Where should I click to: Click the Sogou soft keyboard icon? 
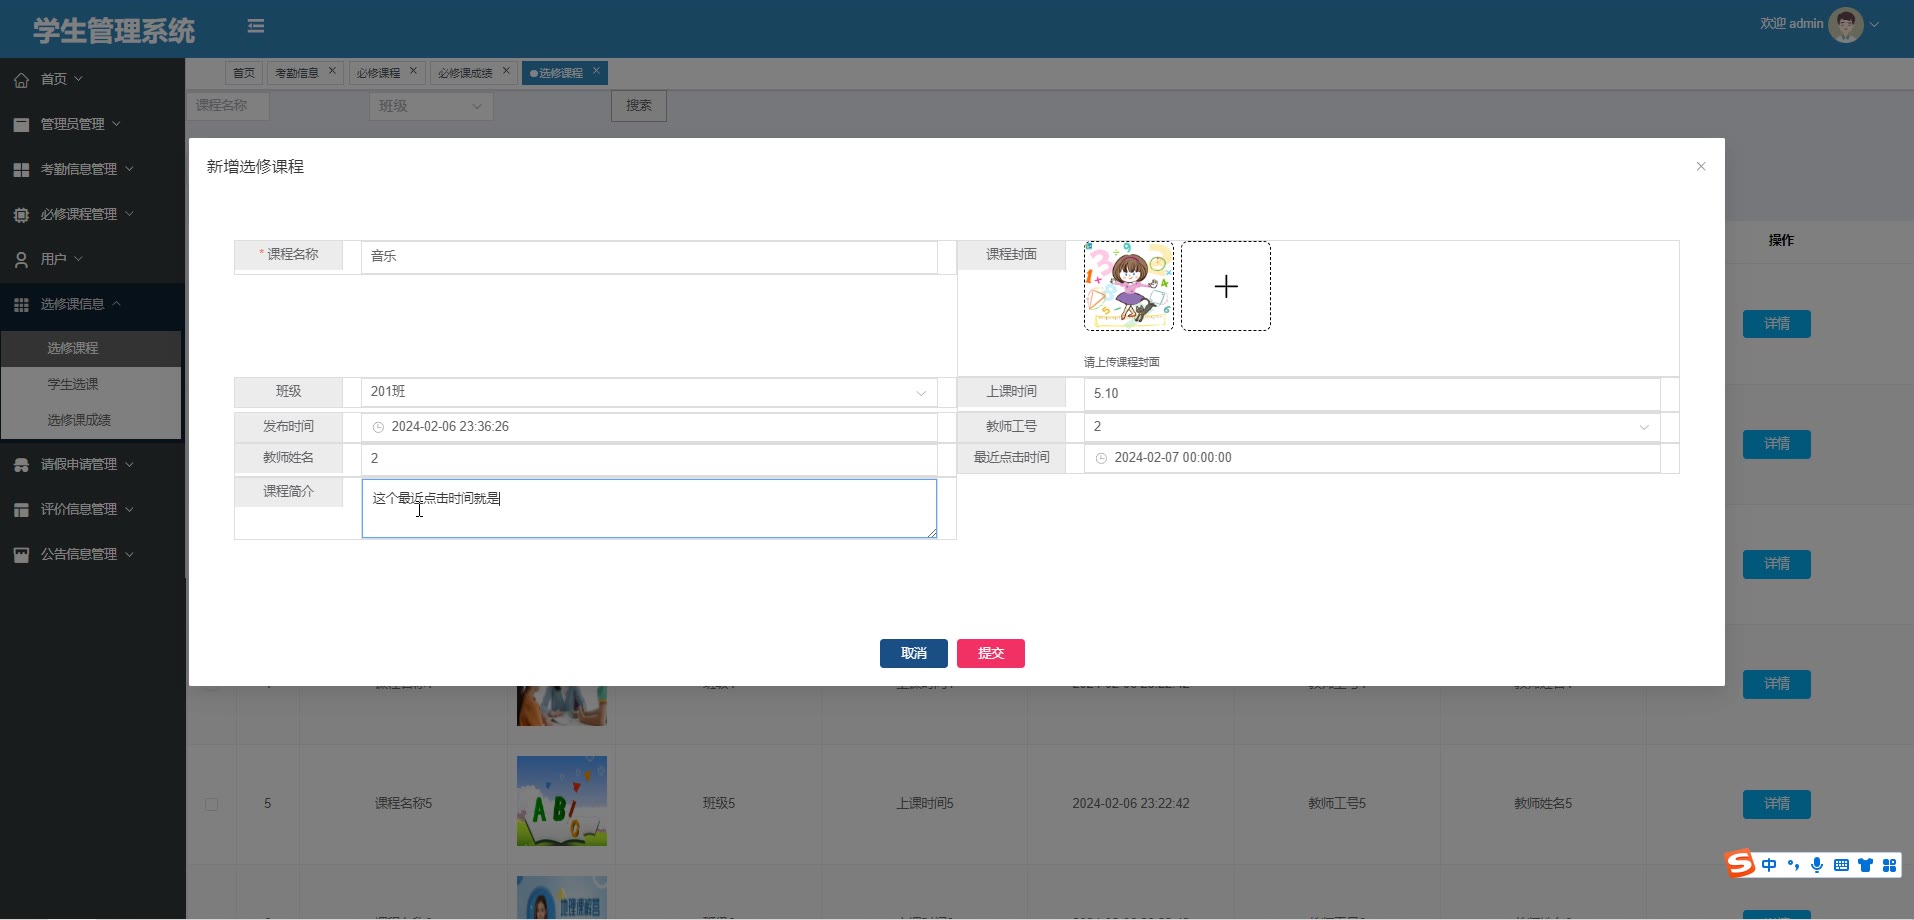coord(1841,865)
